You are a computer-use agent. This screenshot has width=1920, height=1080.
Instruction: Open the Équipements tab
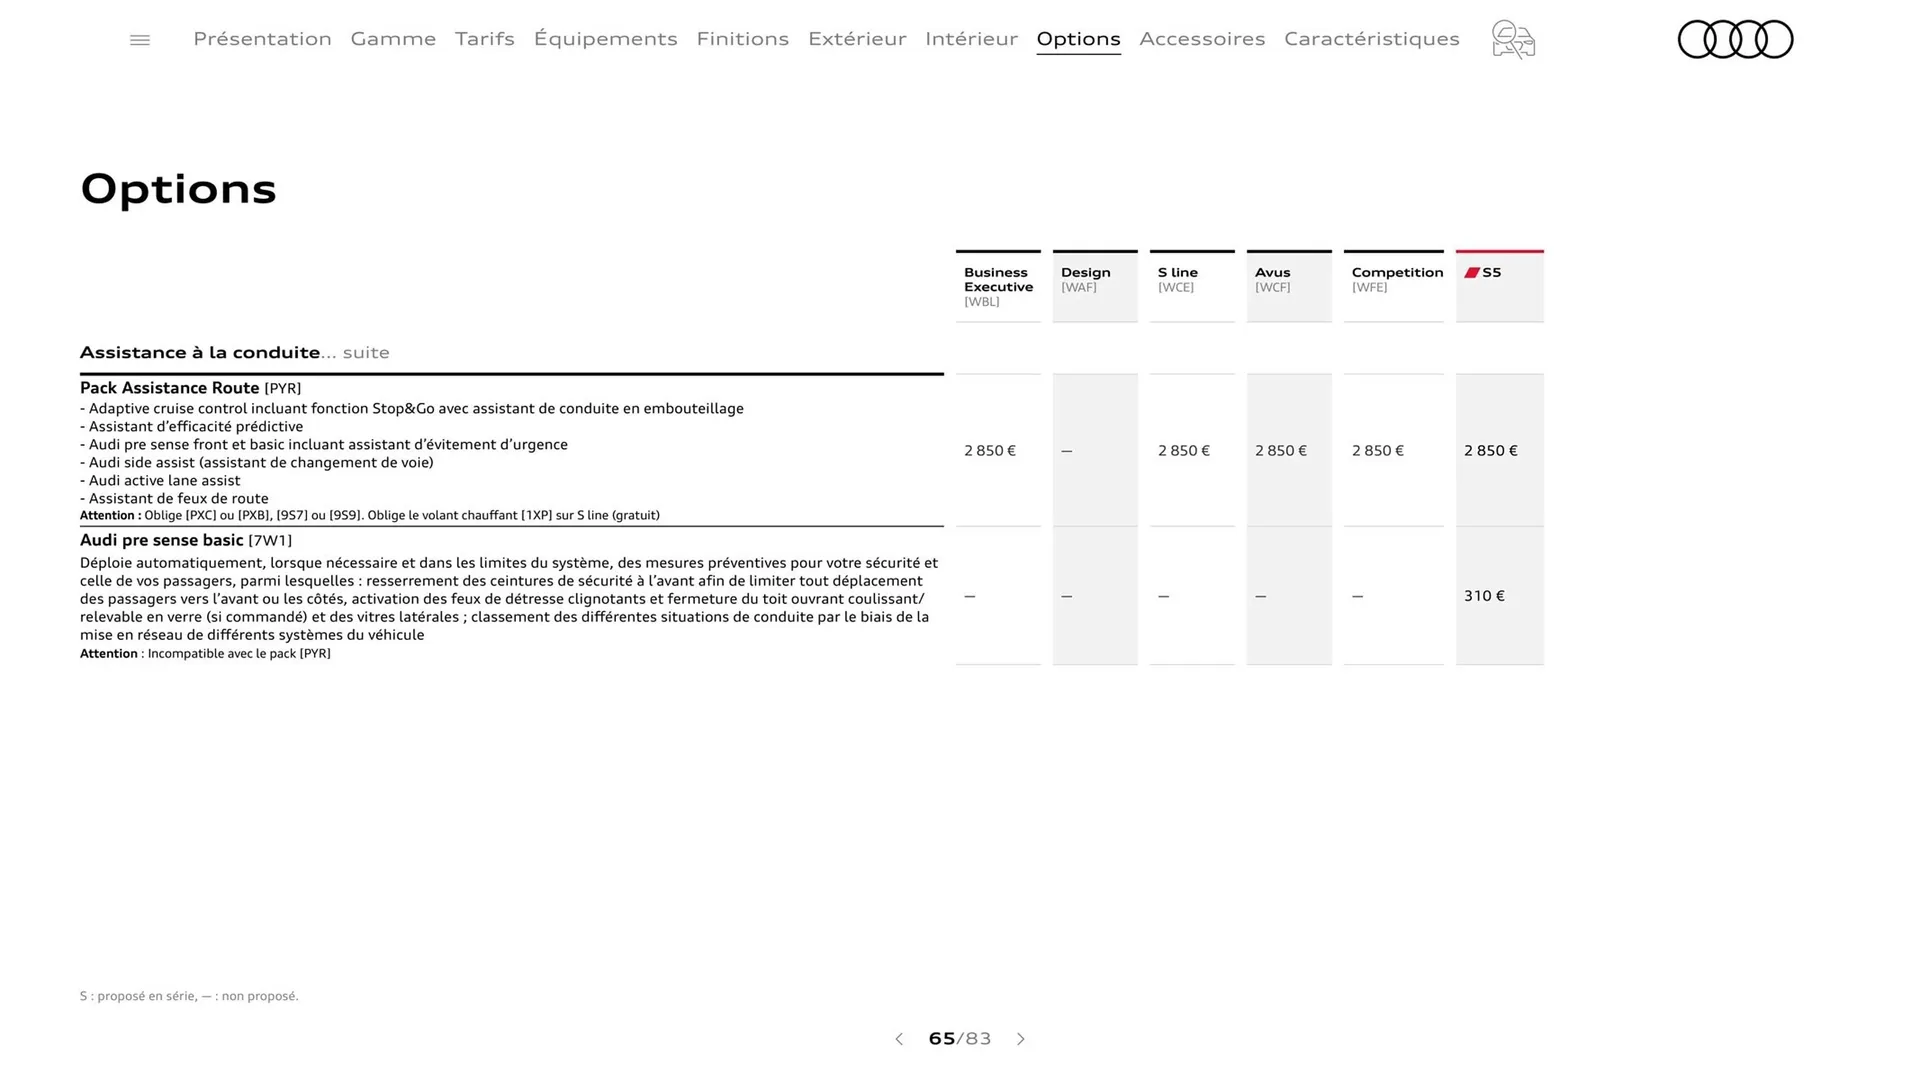tap(605, 38)
